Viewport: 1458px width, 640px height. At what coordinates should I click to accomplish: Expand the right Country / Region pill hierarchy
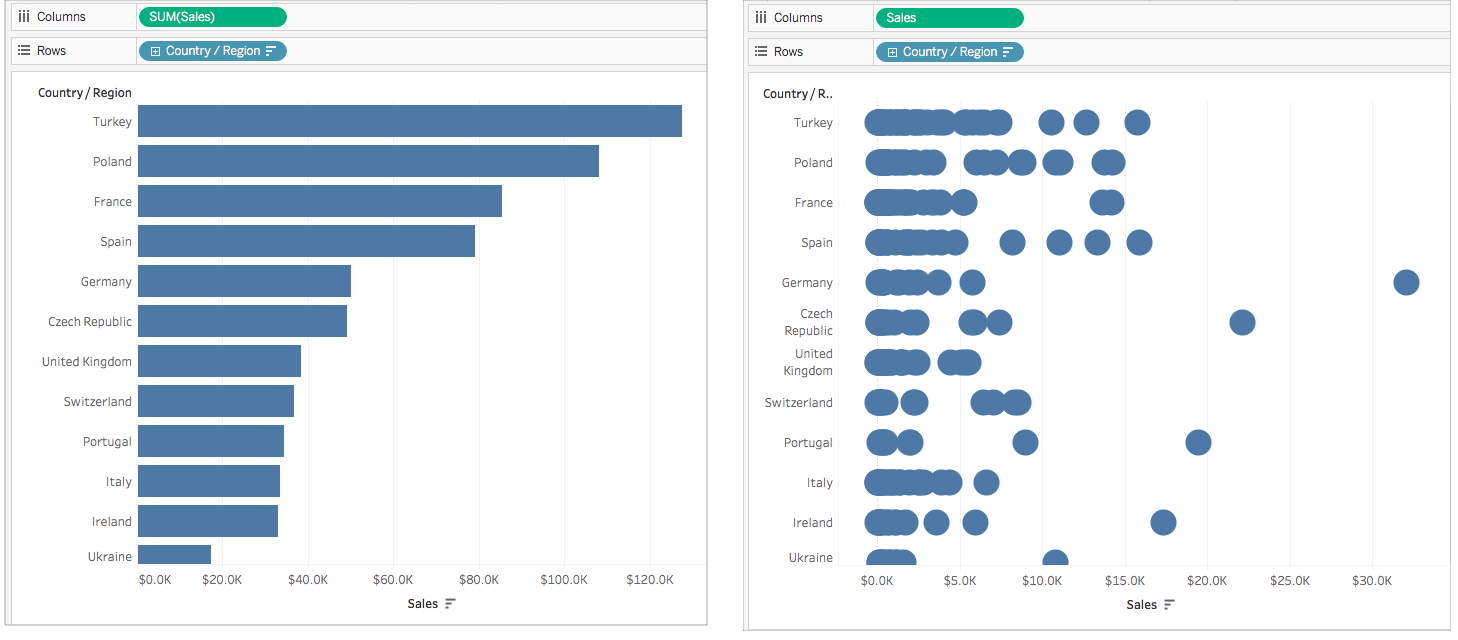892,52
